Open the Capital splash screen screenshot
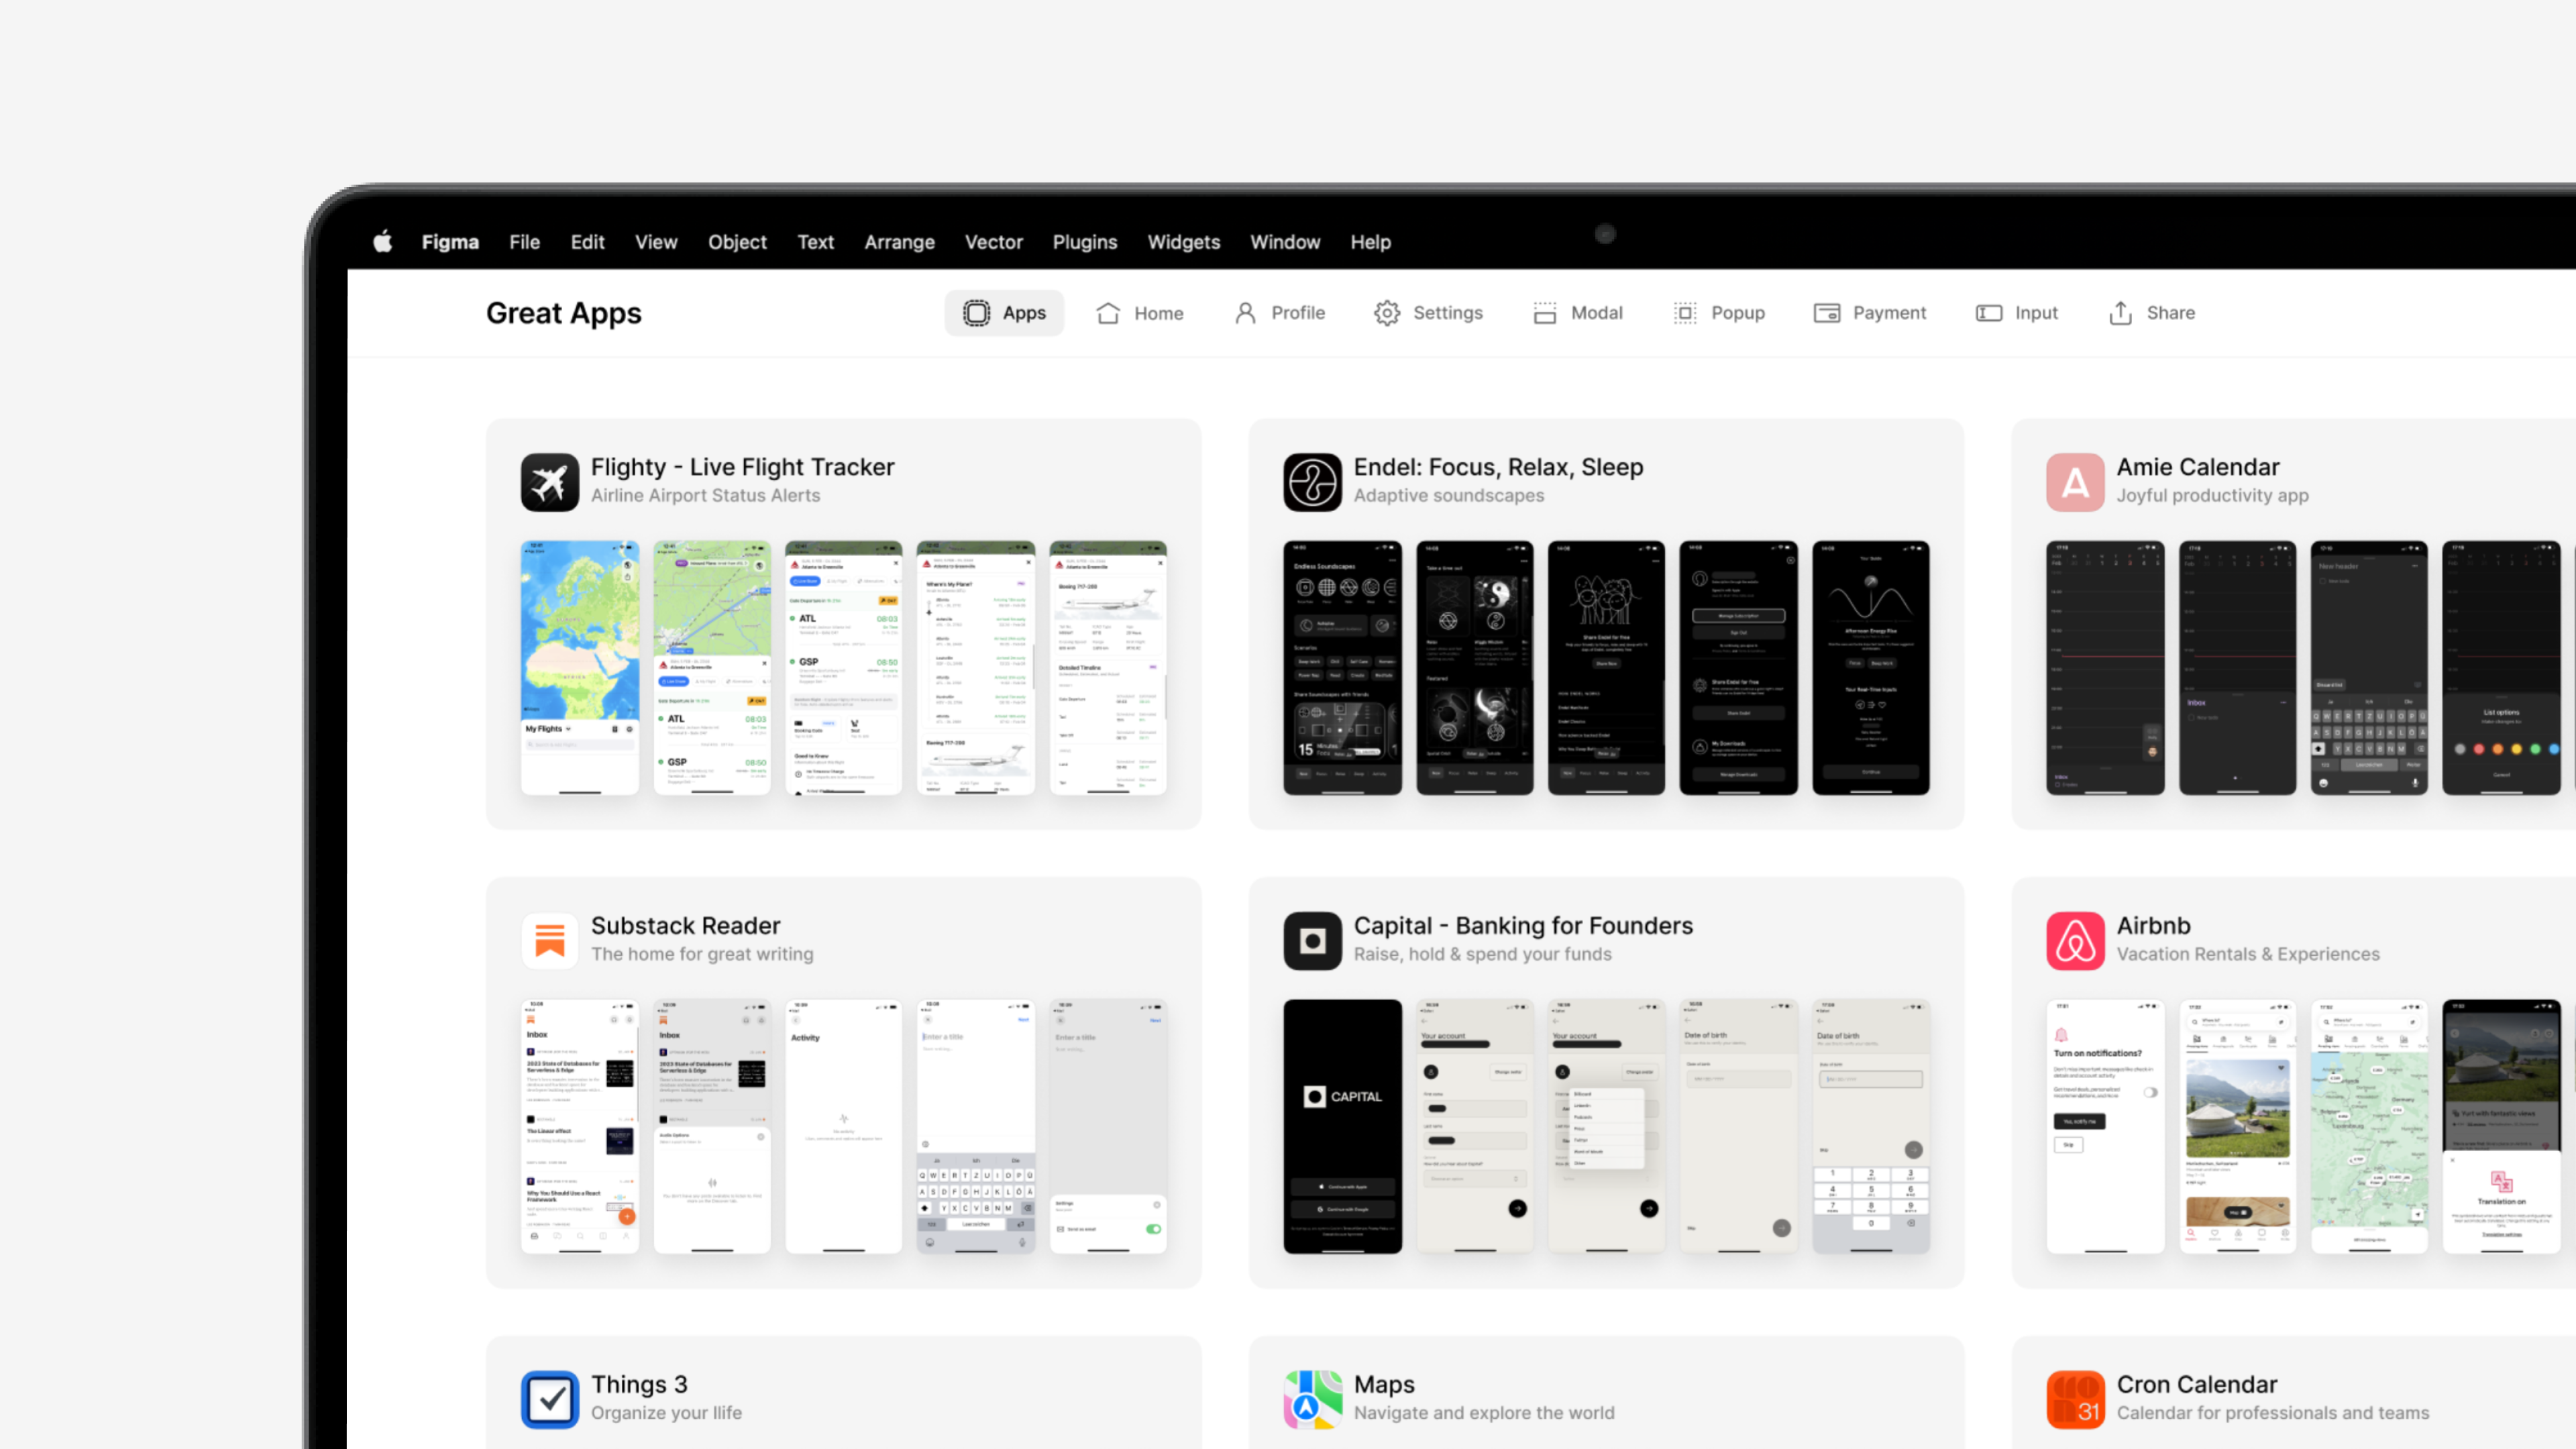Viewport: 2576px width, 1449px height. [x=1342, y=1126]
